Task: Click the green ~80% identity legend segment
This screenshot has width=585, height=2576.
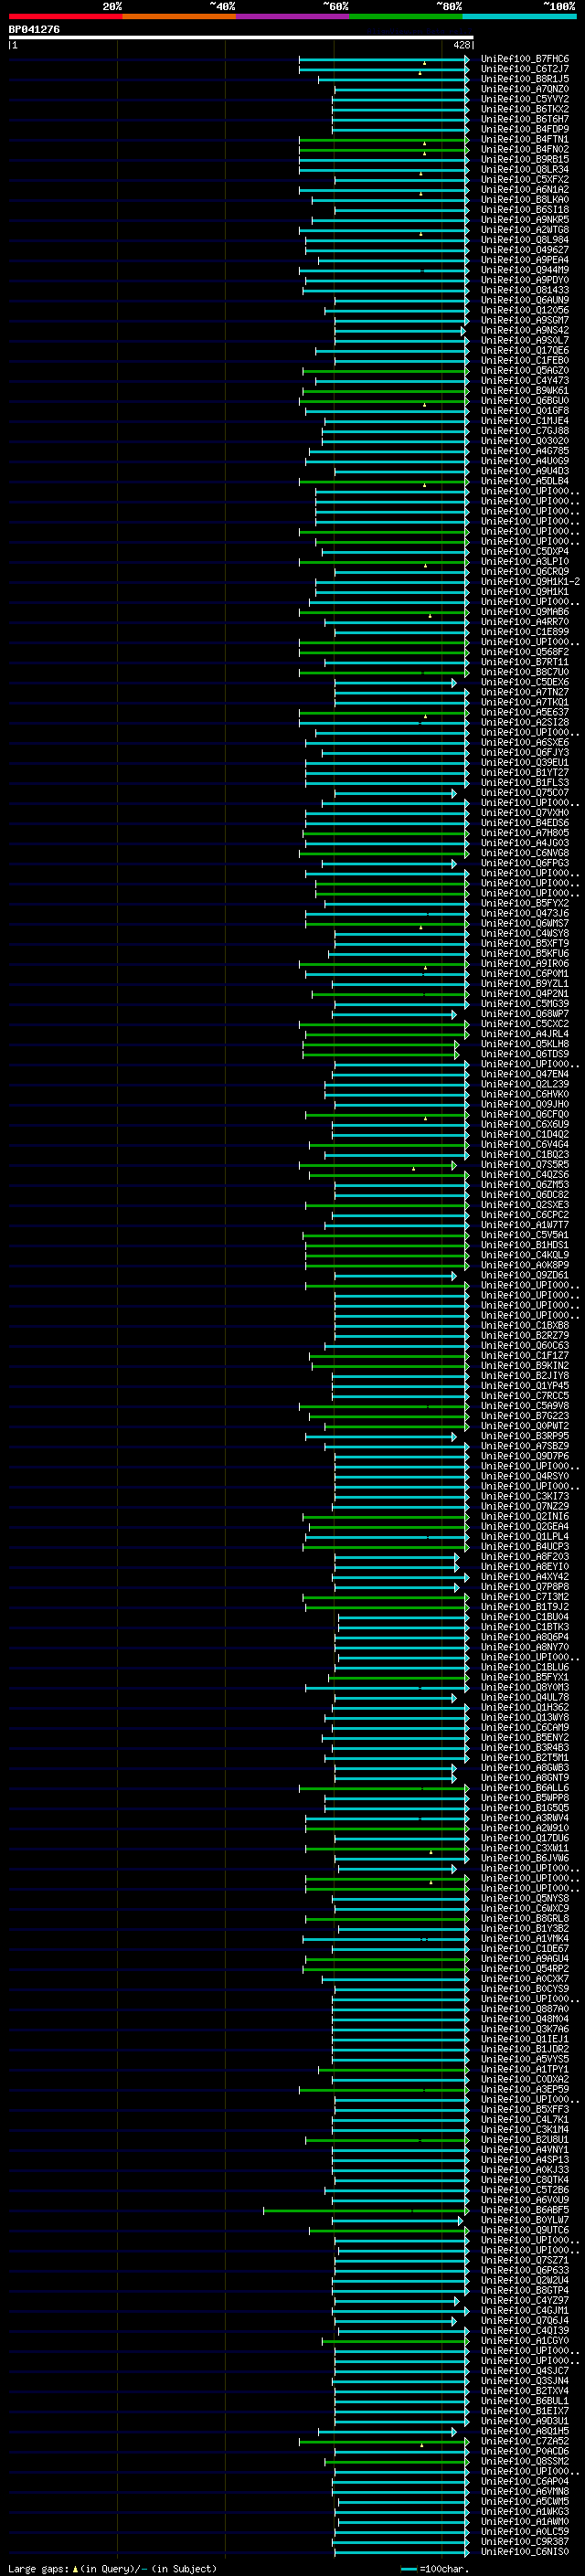Action: coord(406,16)
